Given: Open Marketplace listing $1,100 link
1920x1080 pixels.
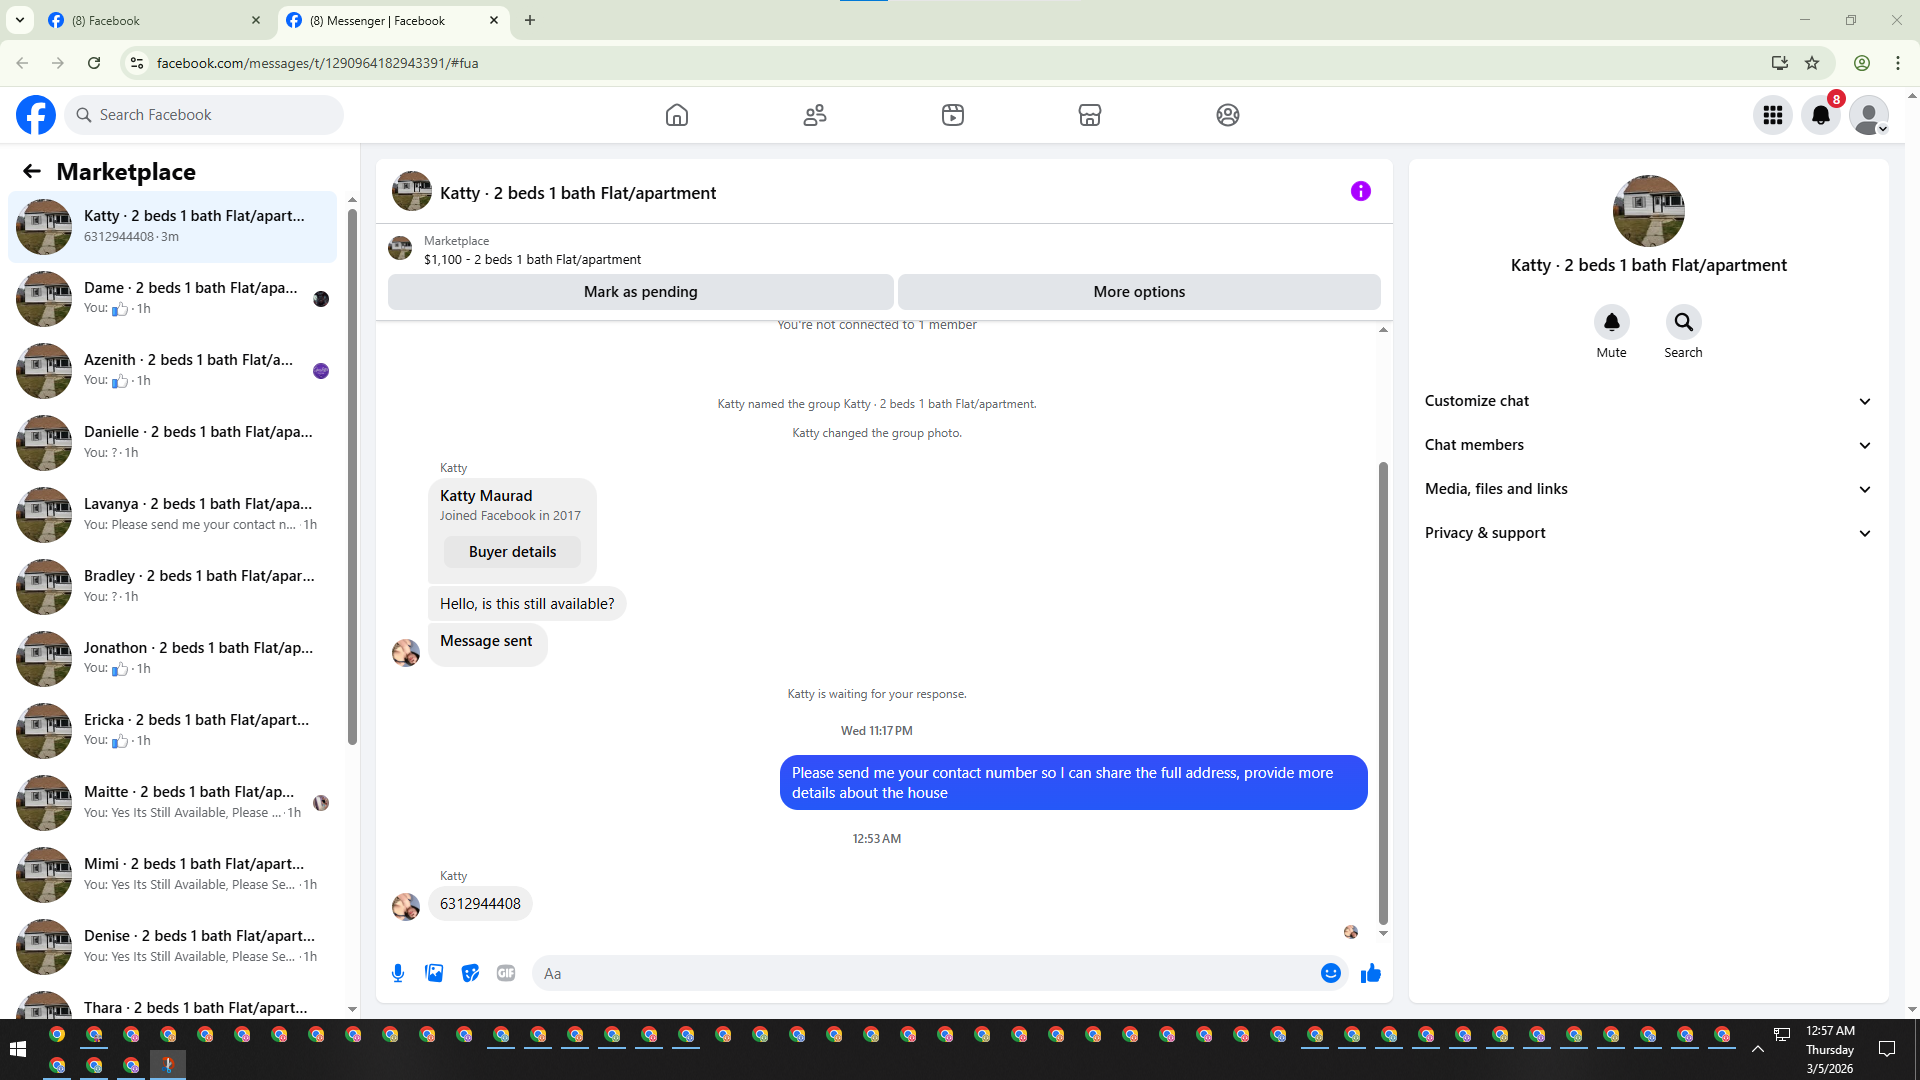Looking at the screenshot, I should point(532,259).
